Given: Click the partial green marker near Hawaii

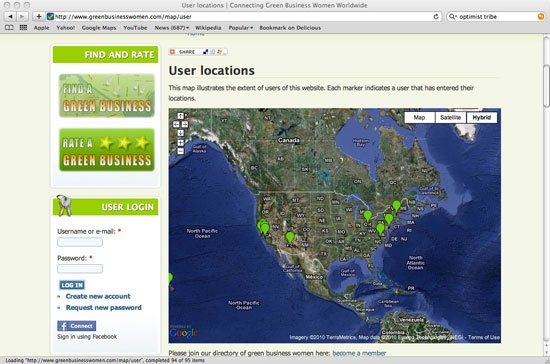Looking at the screenshot, I should pos(170,279).
